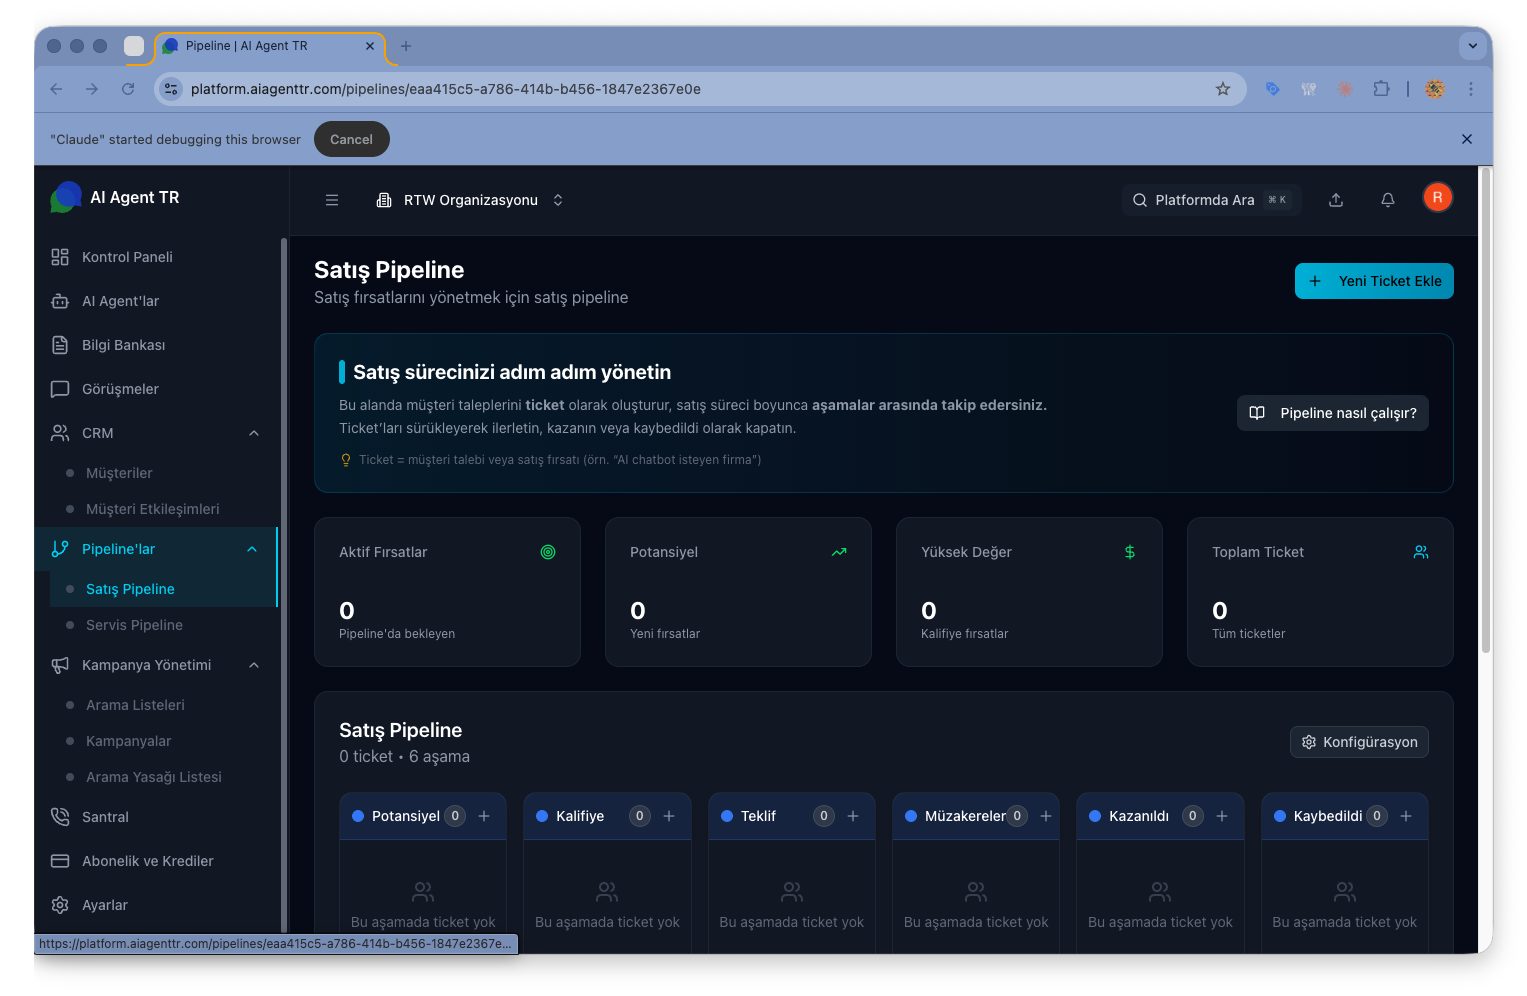Click Yeni Ticket Ekle button
The width and height of the screenshot is (1527, 996).
1374,281
